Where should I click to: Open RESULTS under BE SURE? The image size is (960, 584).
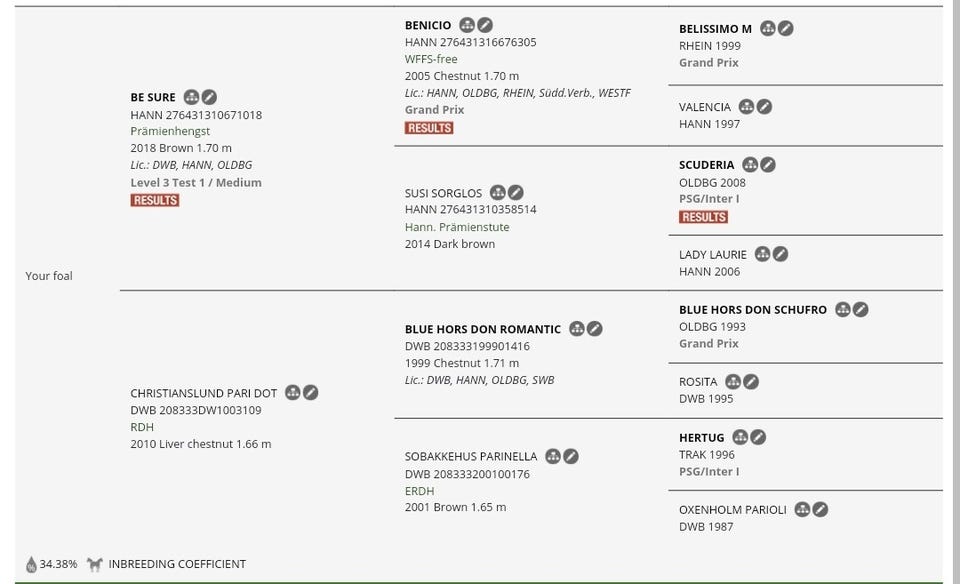tap(154, 200)
